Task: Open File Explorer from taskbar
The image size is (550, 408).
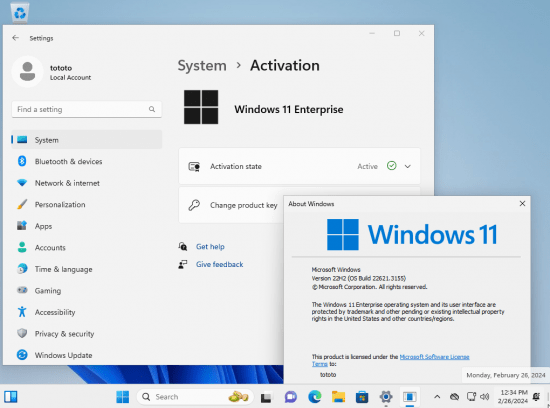Action: (338, 397)
